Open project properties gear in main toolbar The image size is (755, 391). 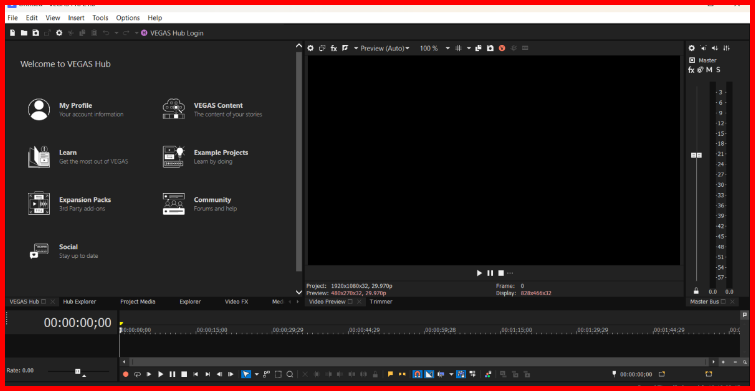tap(59, 33)
